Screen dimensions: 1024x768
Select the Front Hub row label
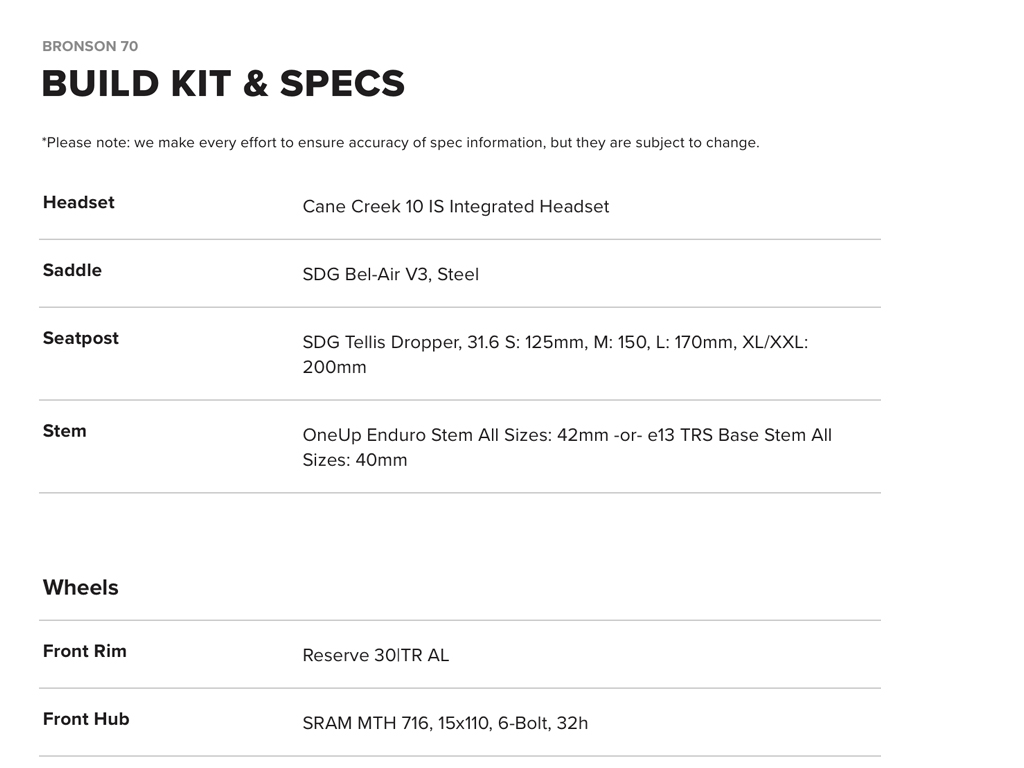click(85, 719)
